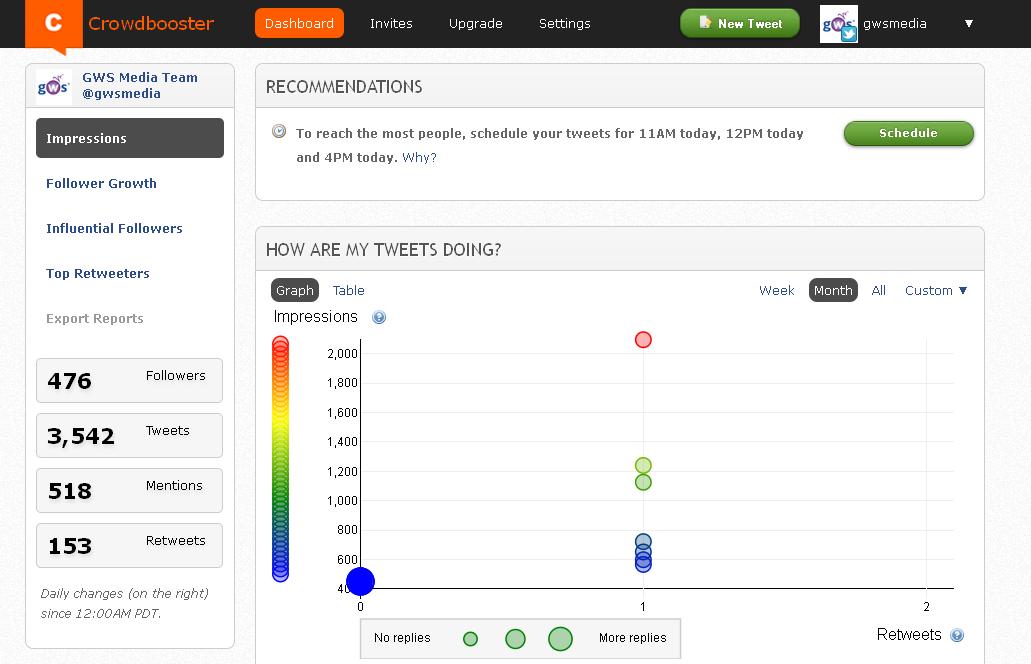Click the gwsmedia username in header
This screenshot has width=1031, height=664.
[895, 24]
